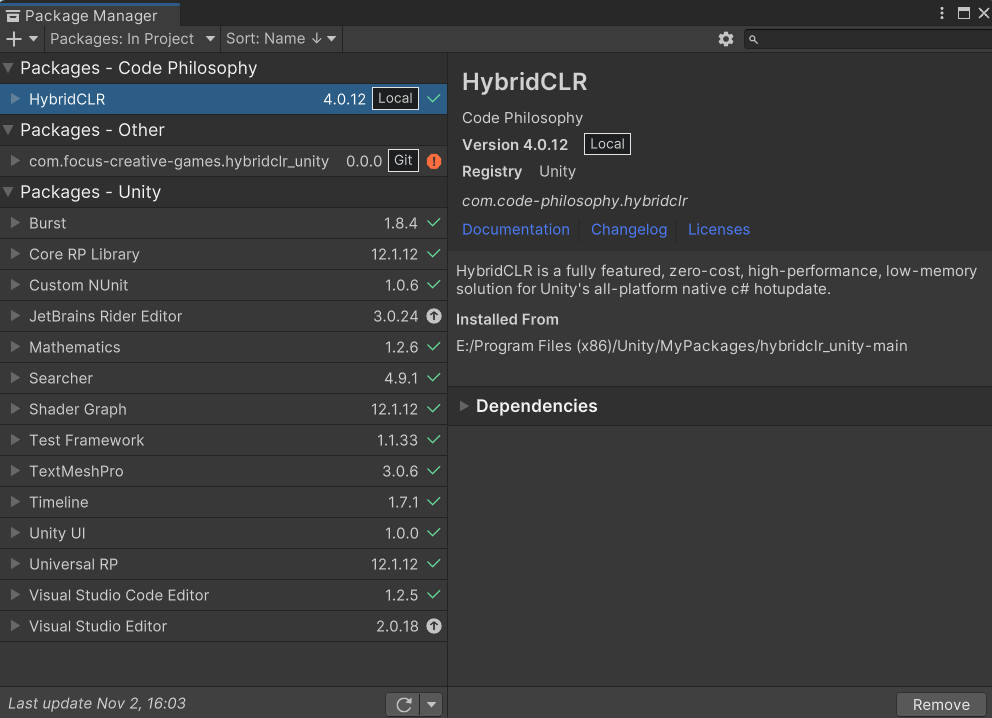The image size is (992, 718).
Task: Collapse the Packages - Unity group
Action: 9,192
